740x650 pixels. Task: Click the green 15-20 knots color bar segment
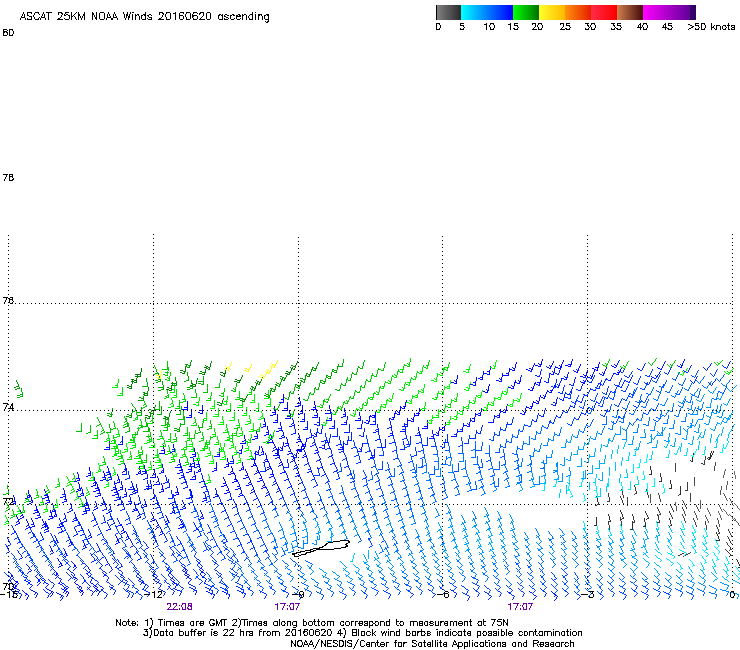click(x=526, y=12)
